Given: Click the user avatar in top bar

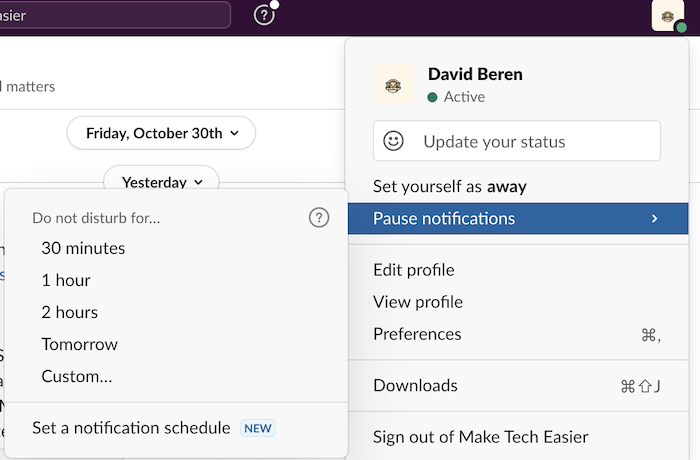Looking at the screenshot, I should pyautogui.click(x=668, y=16).
